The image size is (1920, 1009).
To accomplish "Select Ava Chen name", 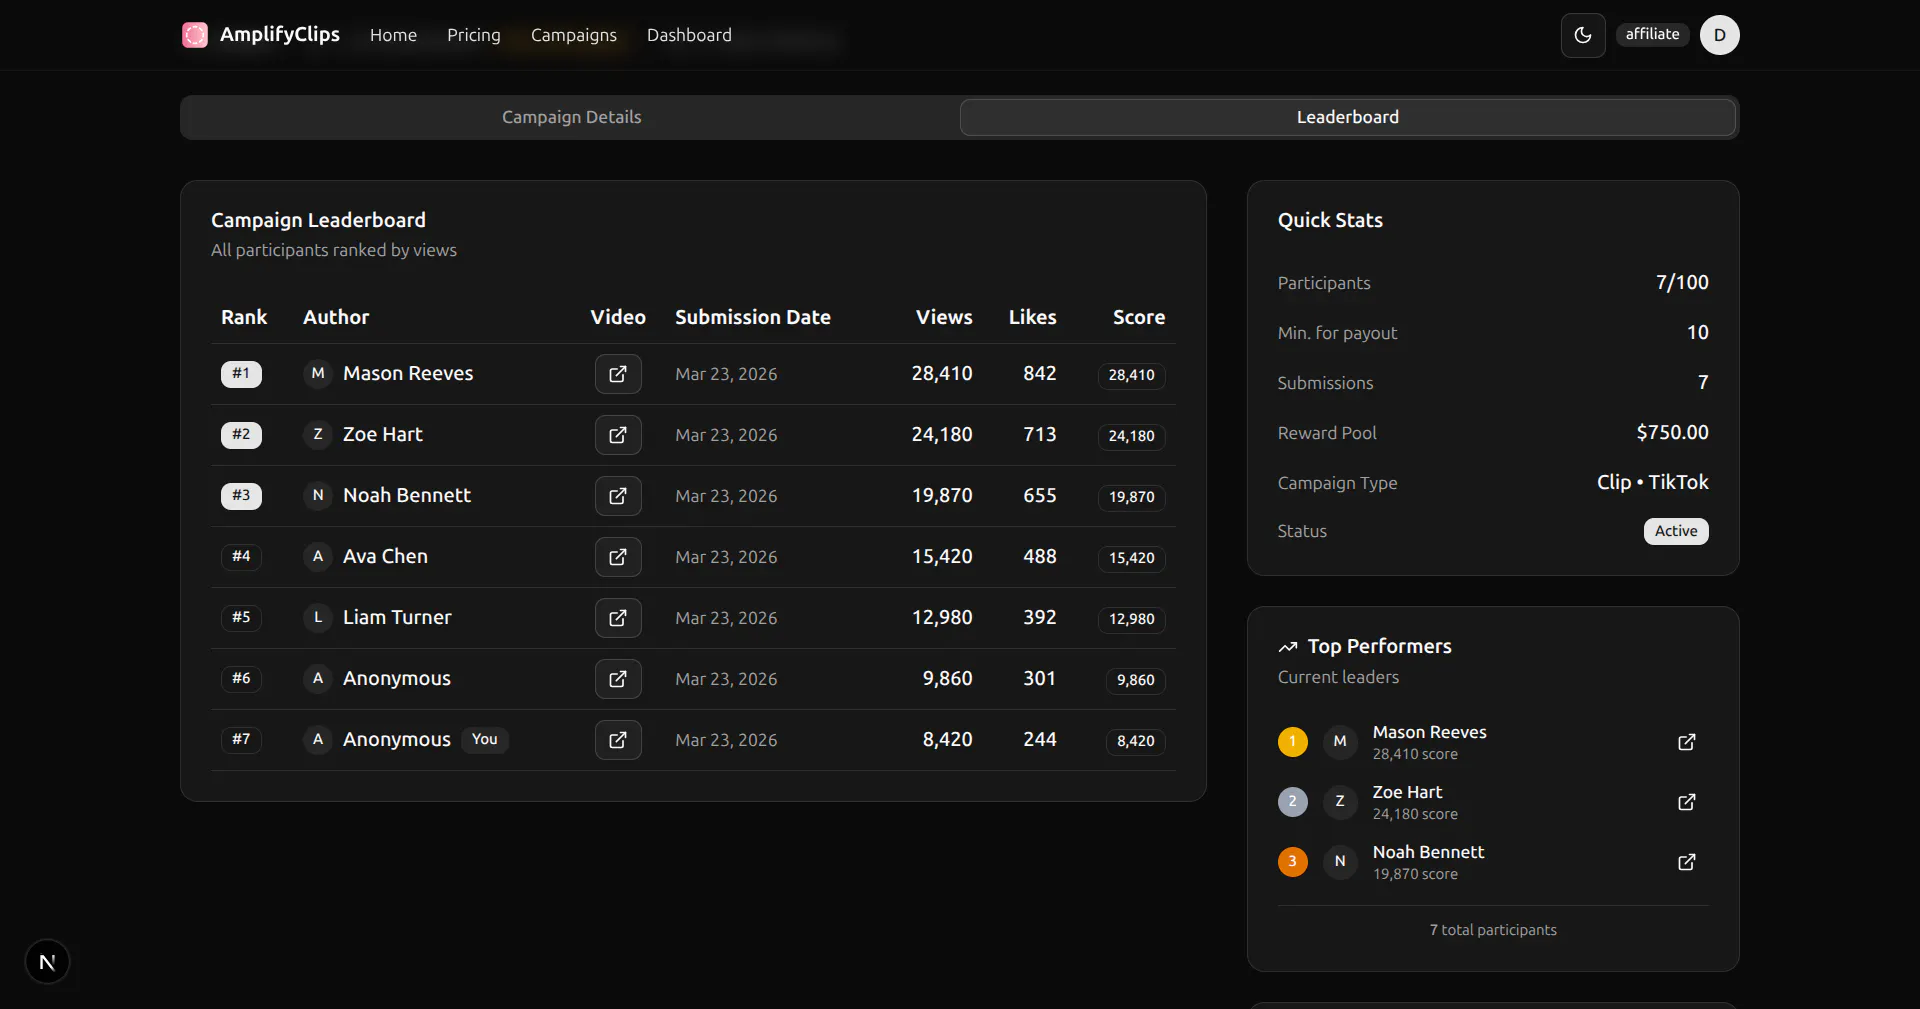I will [385, 557].
